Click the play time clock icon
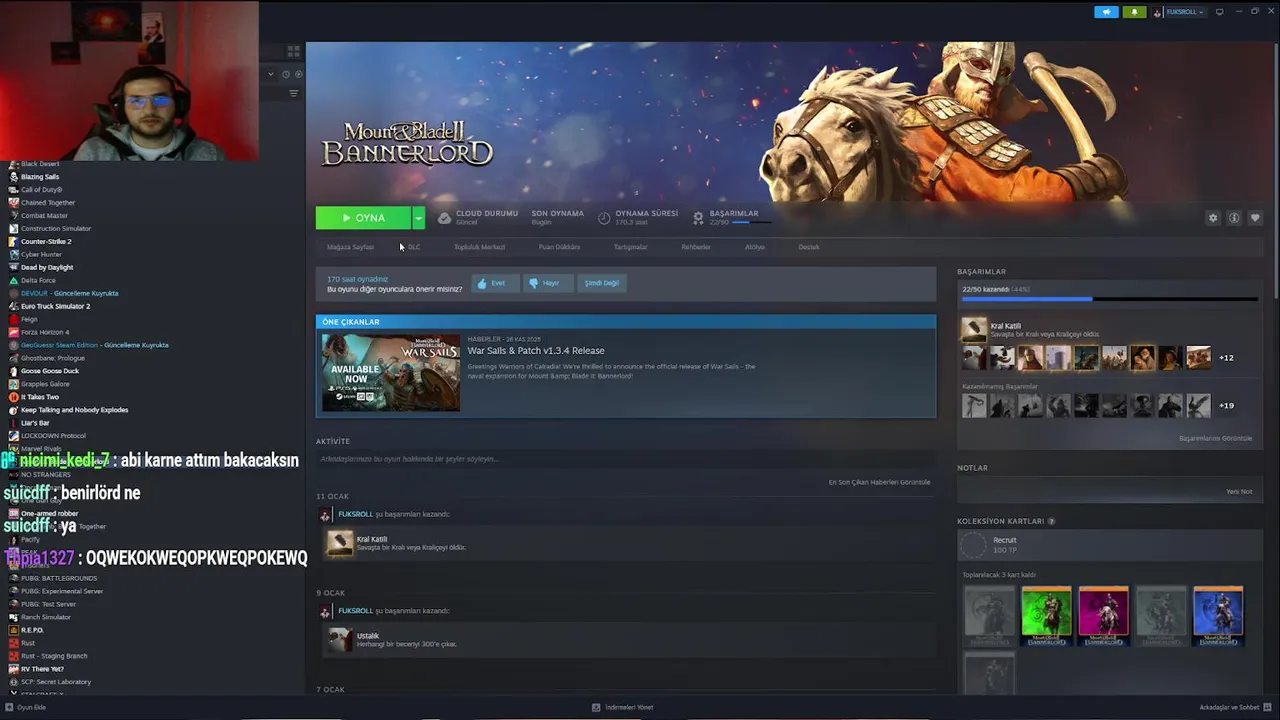Viewport: 1280px width, 720px height. click(604, 217)
